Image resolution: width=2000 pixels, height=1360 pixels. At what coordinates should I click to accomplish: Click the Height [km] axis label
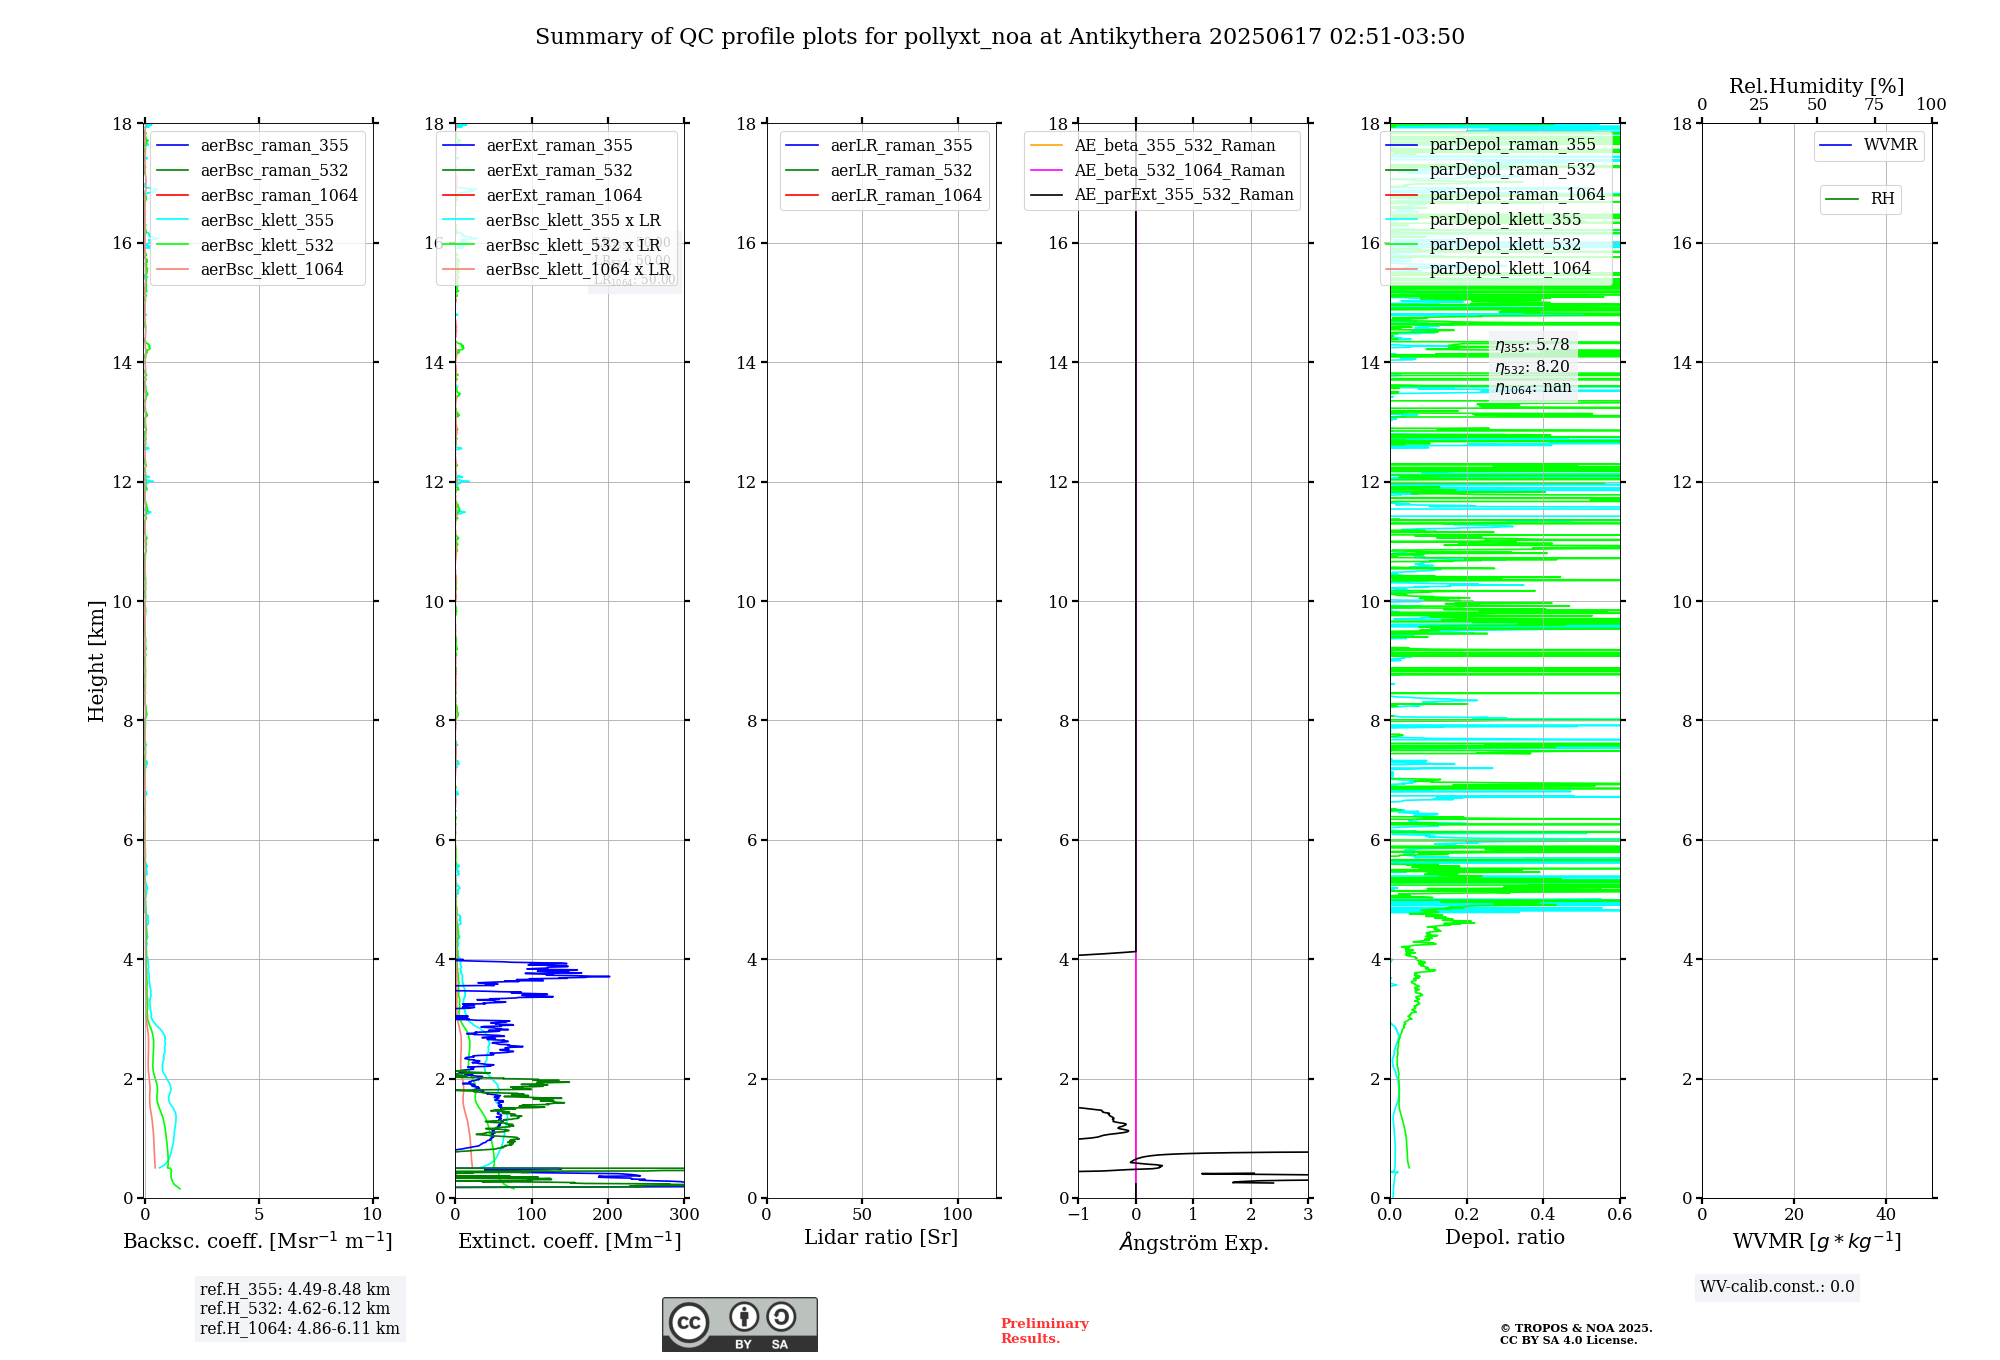click(x=96, y=661)
